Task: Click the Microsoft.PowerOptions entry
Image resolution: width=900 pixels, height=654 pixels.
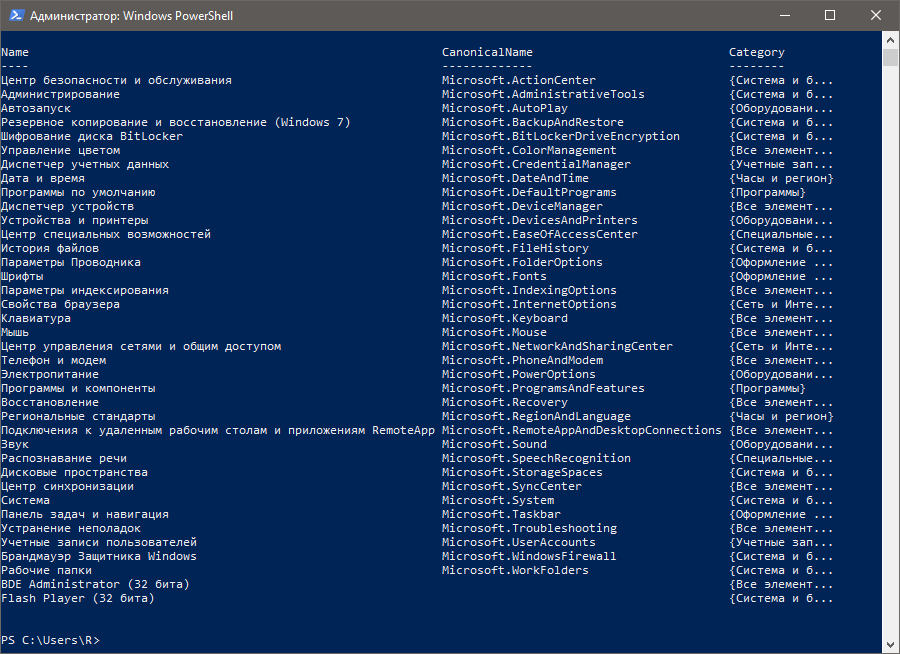Action: 519,373
